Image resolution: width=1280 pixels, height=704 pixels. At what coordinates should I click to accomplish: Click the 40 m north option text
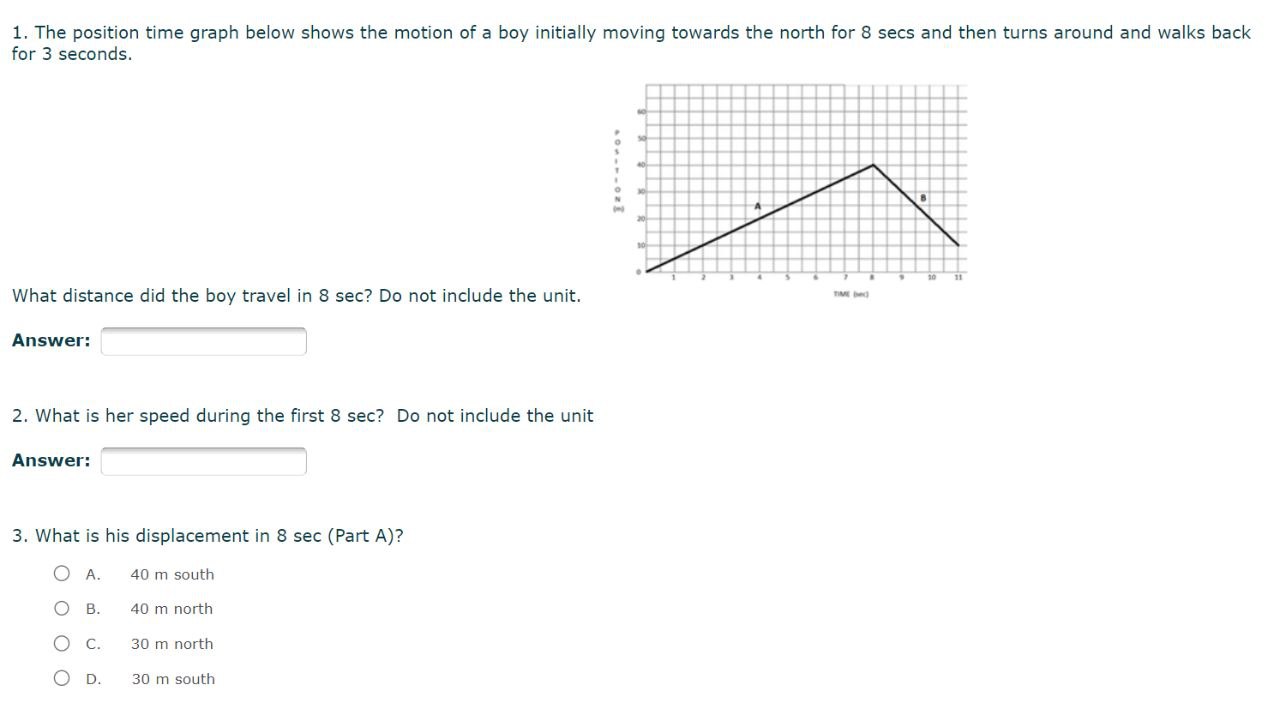[x=171, y=607]
